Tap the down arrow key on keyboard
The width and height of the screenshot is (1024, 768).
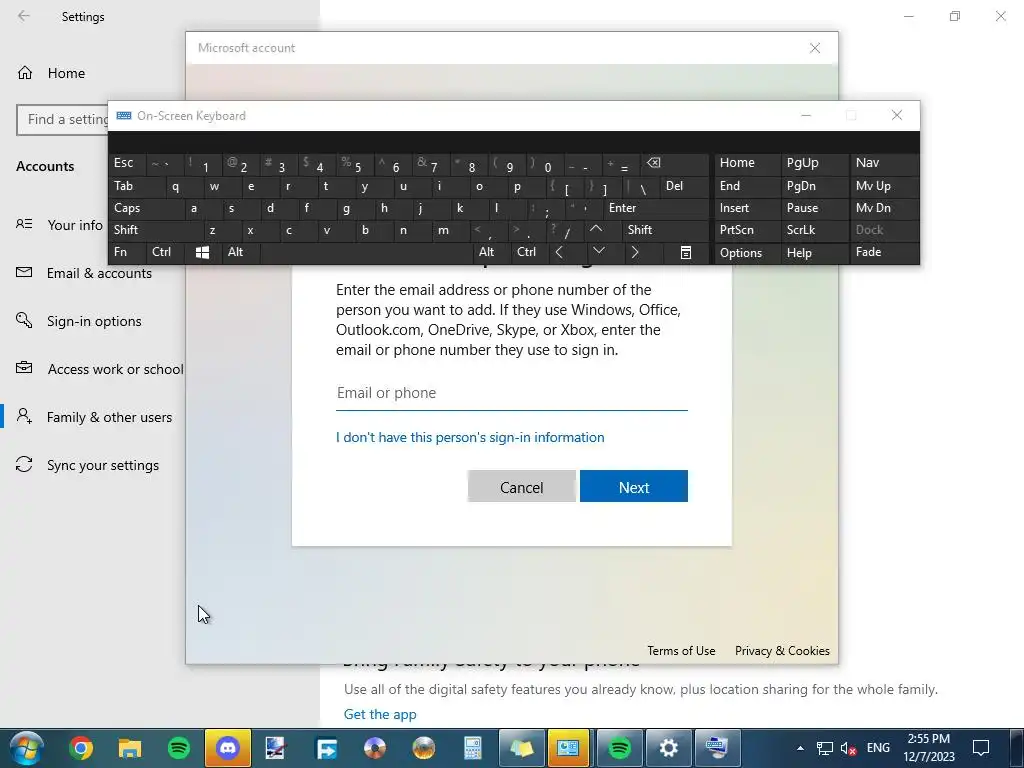click(x=598, y=252)
